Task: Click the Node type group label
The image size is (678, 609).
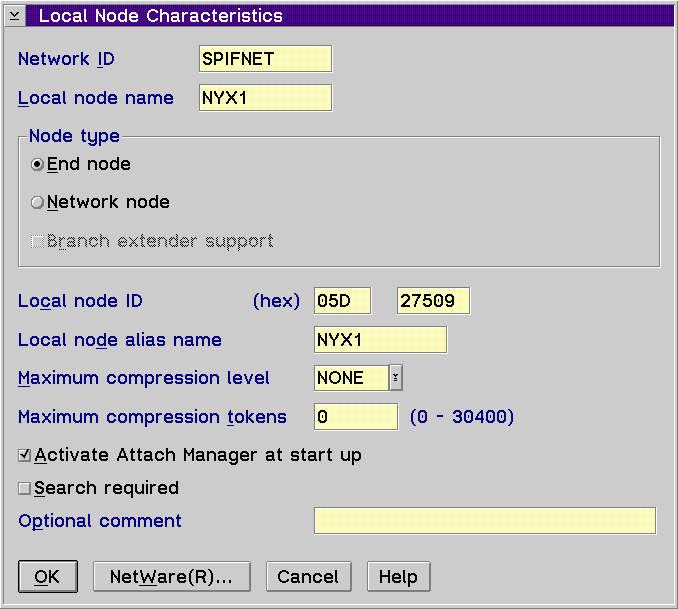Action: 74,136
